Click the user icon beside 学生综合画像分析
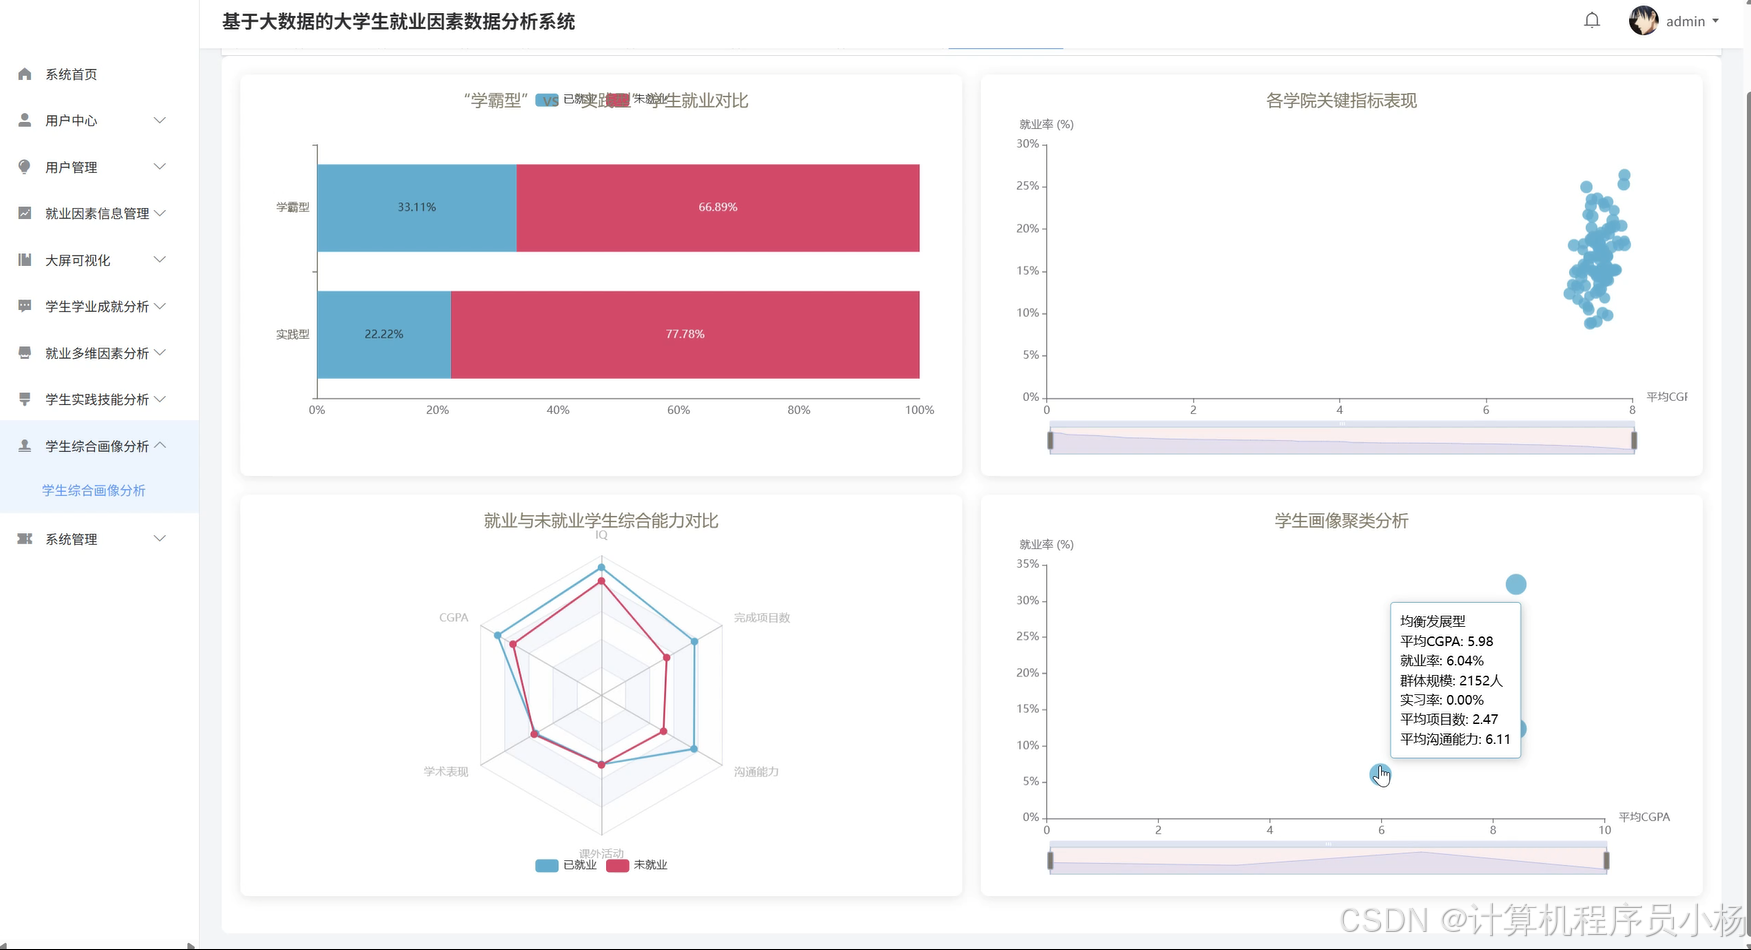 [25, 446]
